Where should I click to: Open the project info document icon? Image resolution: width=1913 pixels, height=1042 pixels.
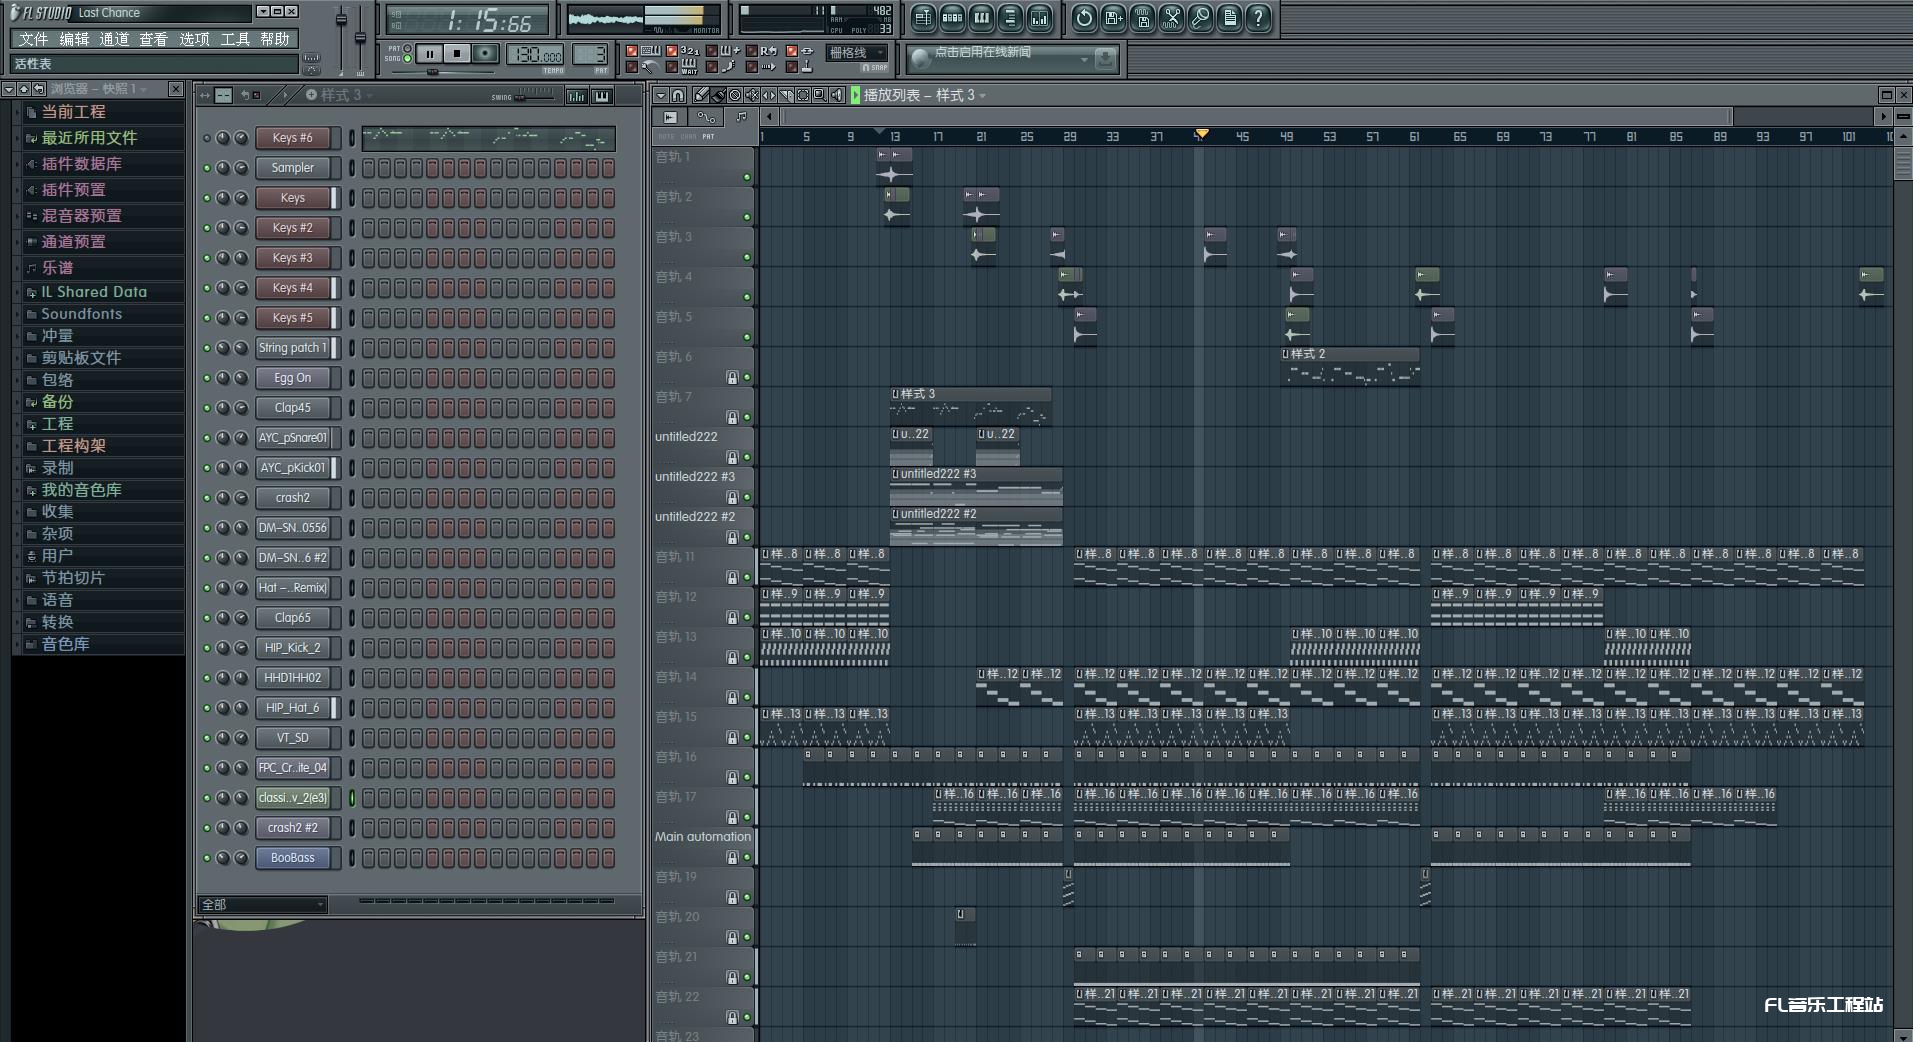pyautogui.click(x=1229, y=17)
